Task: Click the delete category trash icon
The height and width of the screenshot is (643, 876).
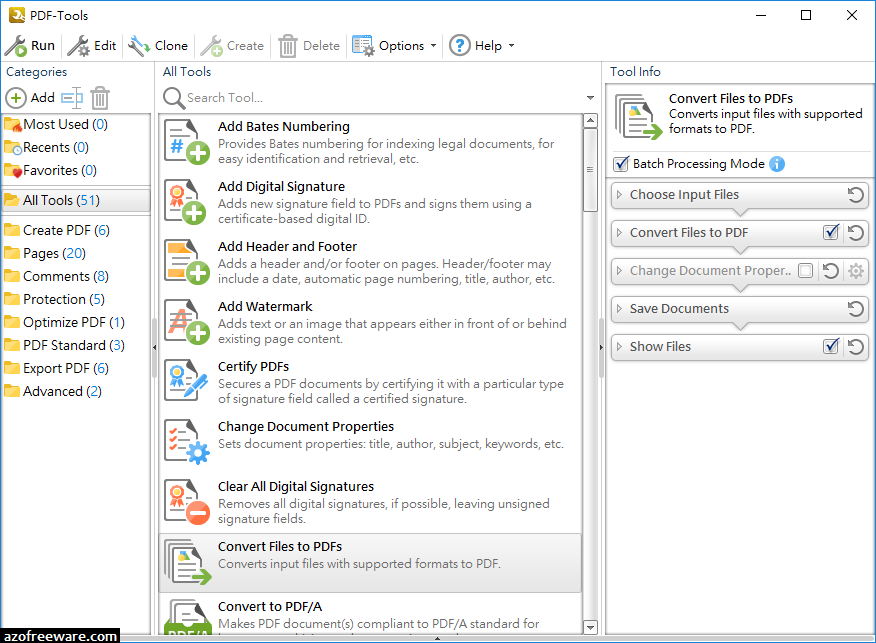Action: (x=100, y=98)
